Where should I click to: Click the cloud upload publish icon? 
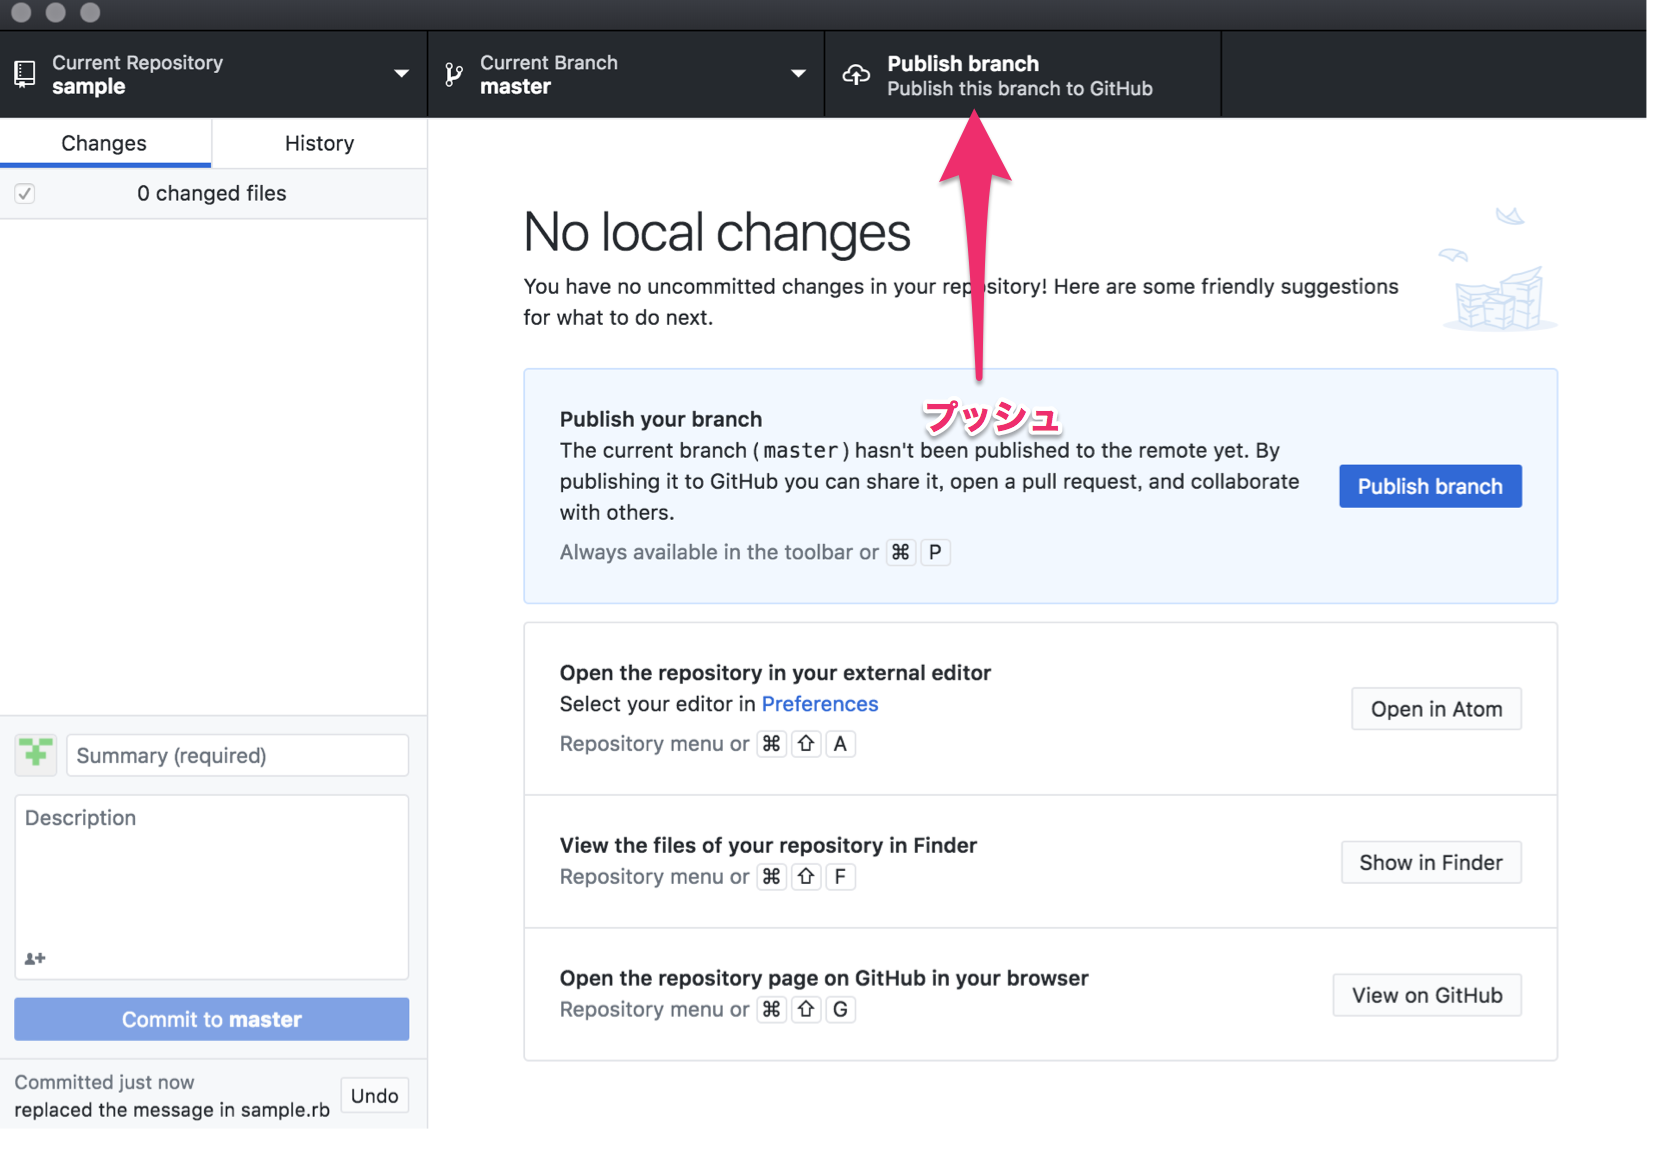[856, 75]
